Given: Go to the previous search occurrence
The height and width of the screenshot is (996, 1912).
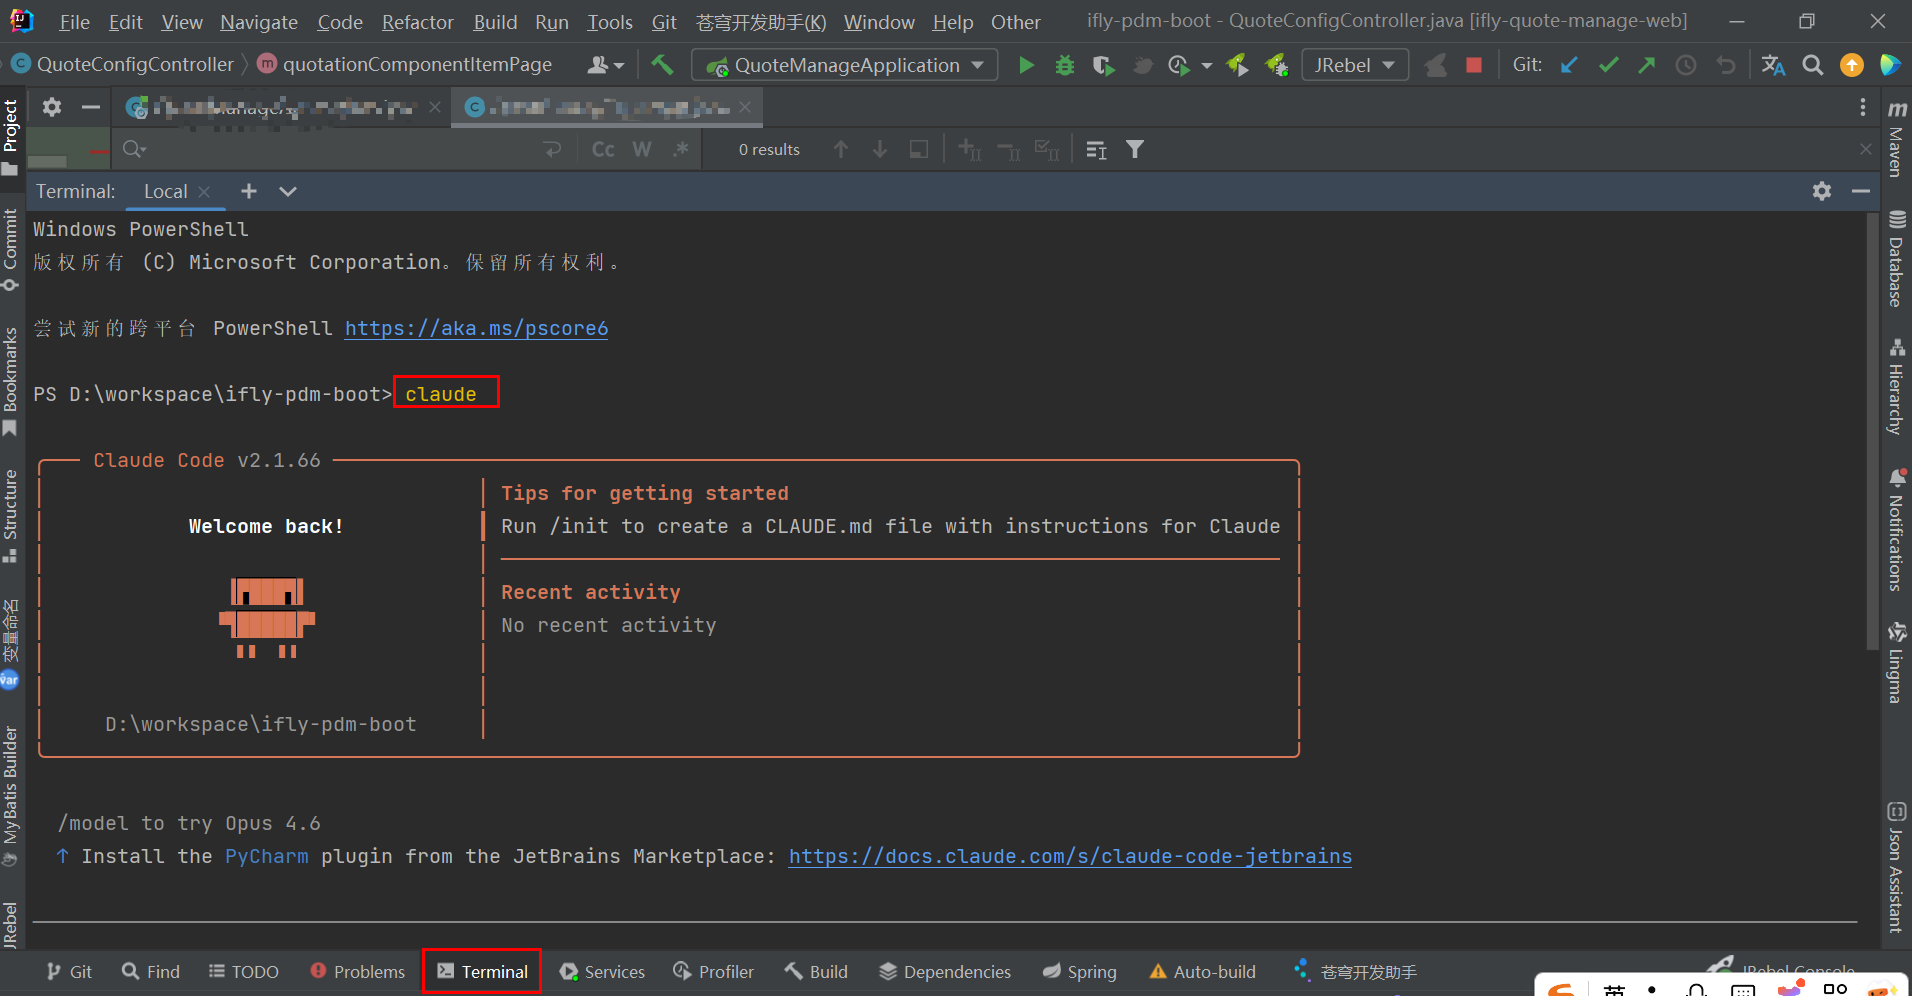Looking at the screenshot, I should point(841,149).
